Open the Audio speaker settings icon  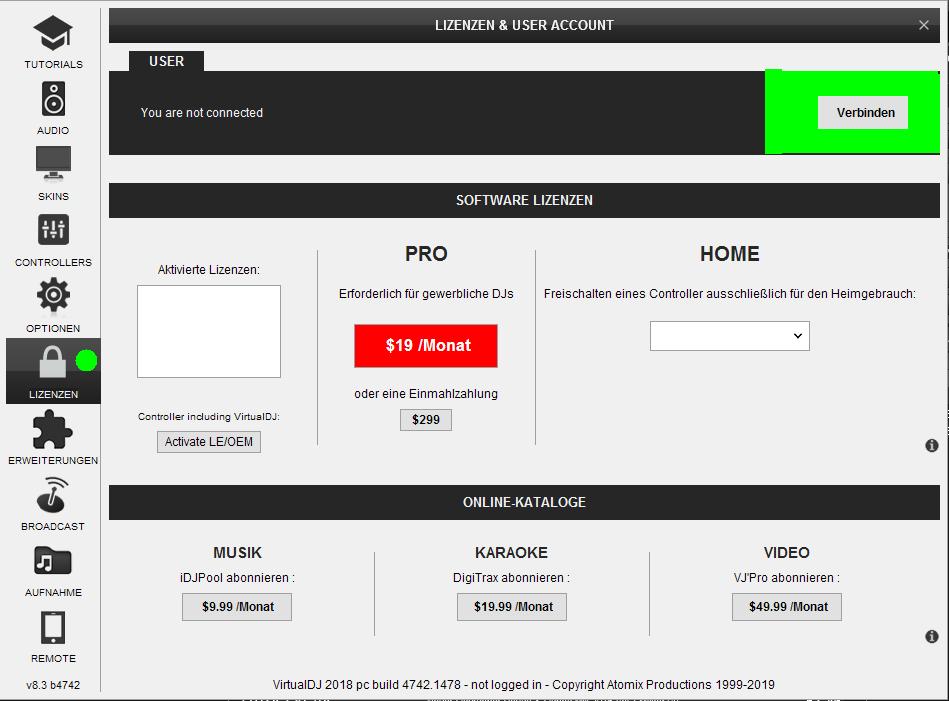coord(53,99)
